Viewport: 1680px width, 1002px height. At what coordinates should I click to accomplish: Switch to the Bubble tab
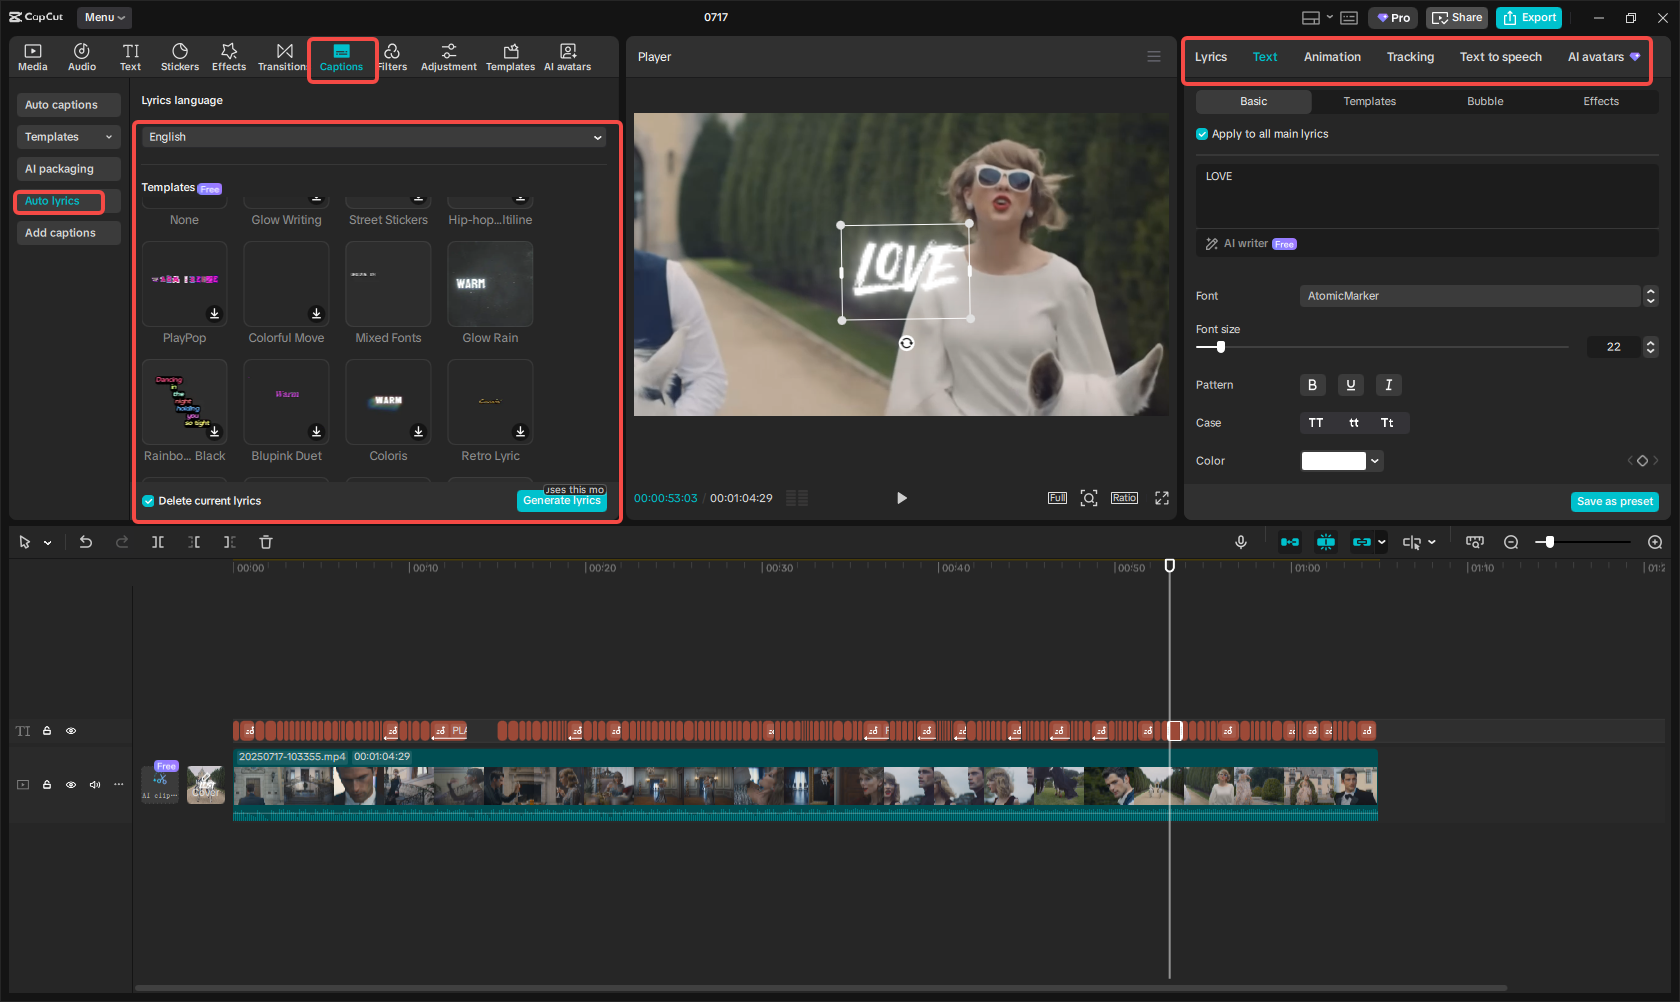1484,100
